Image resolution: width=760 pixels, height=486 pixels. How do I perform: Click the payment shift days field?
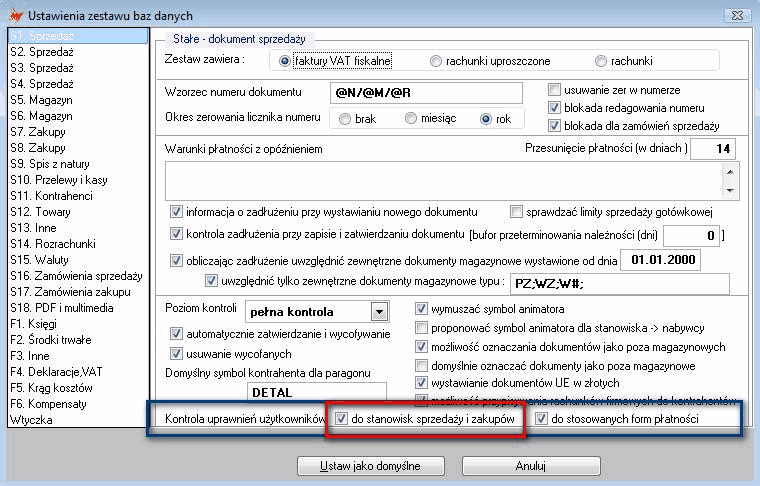pyautogui.click(x=712, y=149)
